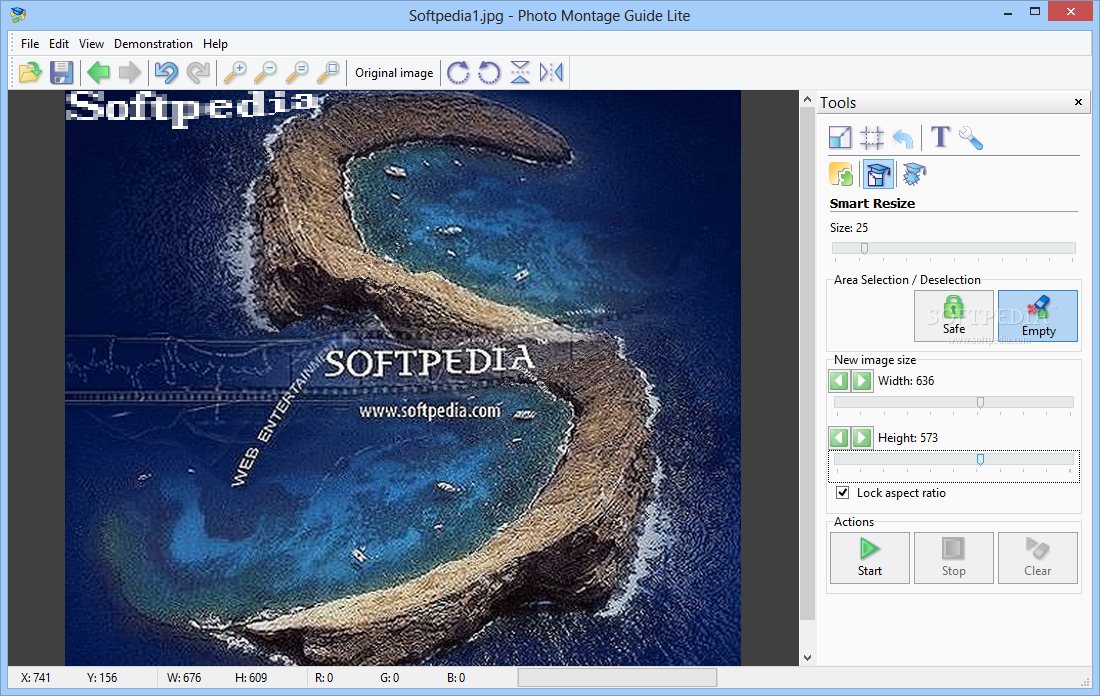Click the 'Y: 156' status bar value
This screenshot has width=1100, height=696.
(102, 678)
